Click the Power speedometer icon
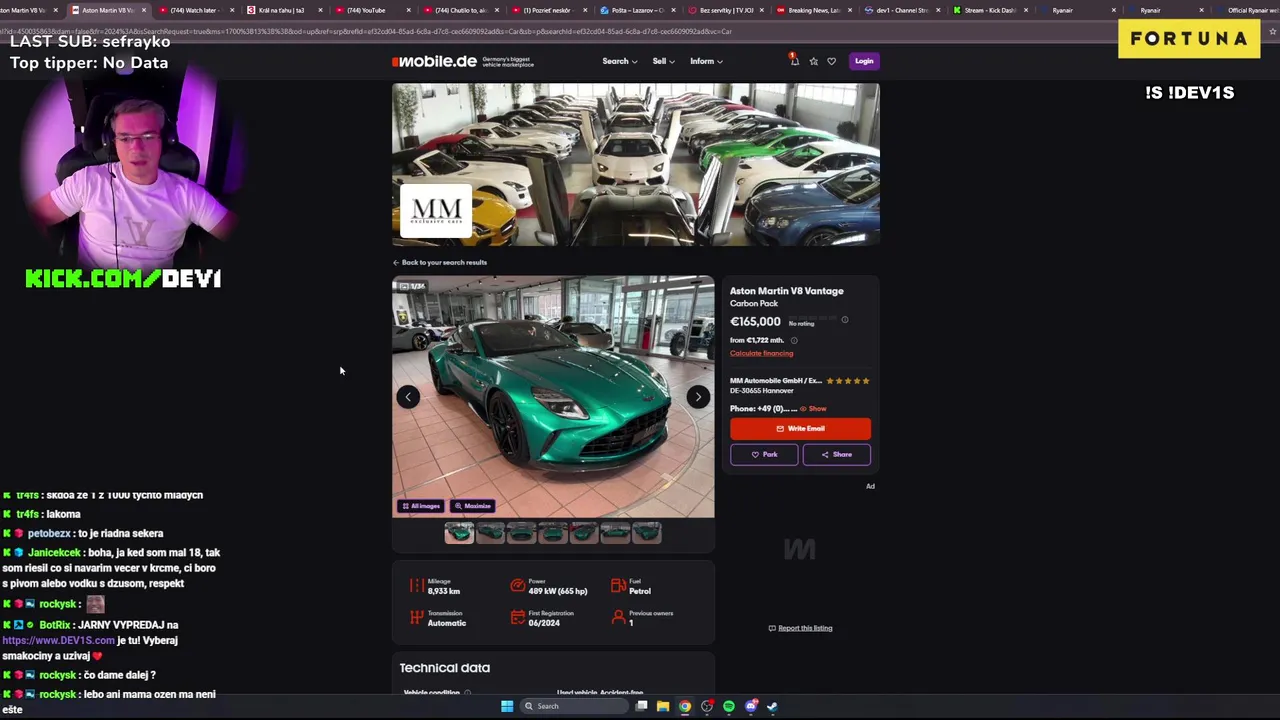1280x720 pixels. click(517, 586)
